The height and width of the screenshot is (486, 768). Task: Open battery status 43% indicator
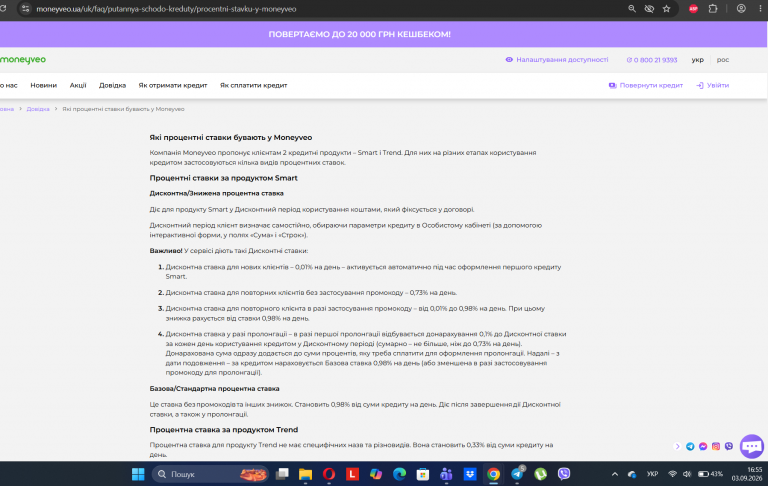tap(710, 474)
